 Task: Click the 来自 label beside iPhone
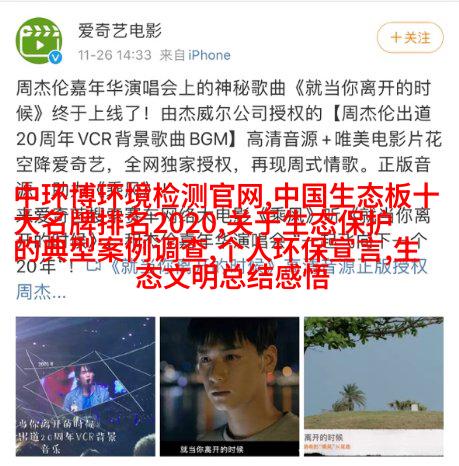(172, 55)
